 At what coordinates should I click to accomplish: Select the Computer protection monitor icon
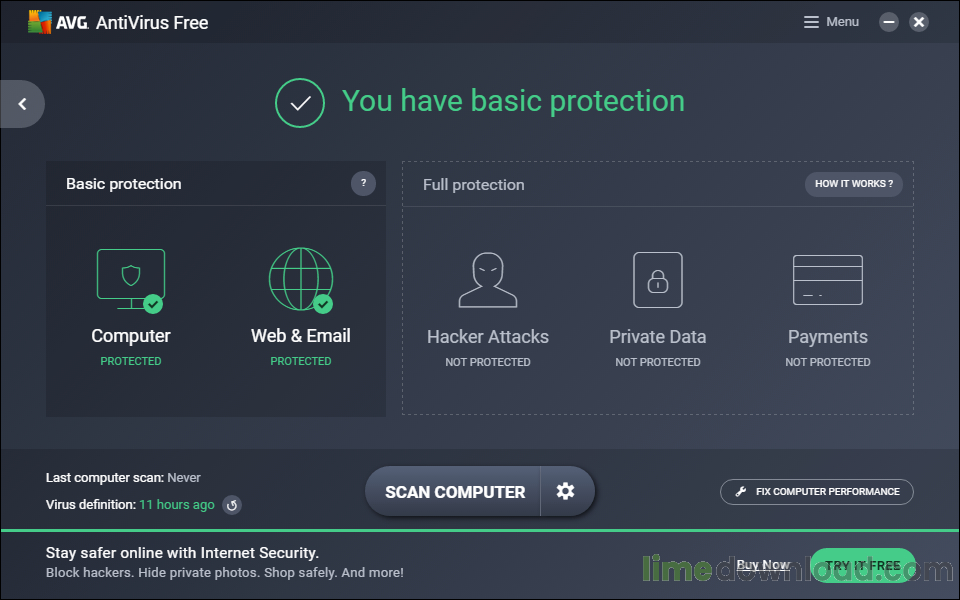click(x=130, y=278)
